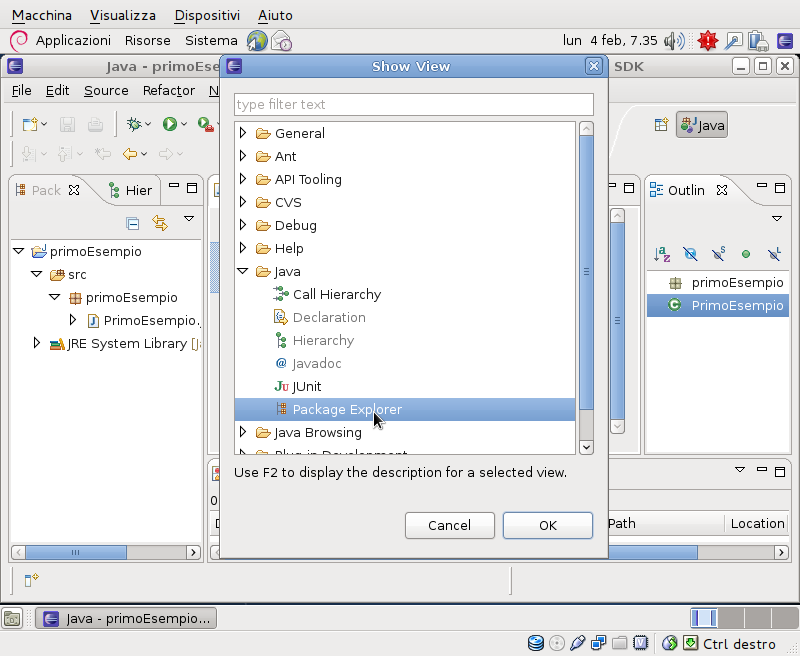Expand the API Tooling folder
Screen dimensions: 800x656
243,179
